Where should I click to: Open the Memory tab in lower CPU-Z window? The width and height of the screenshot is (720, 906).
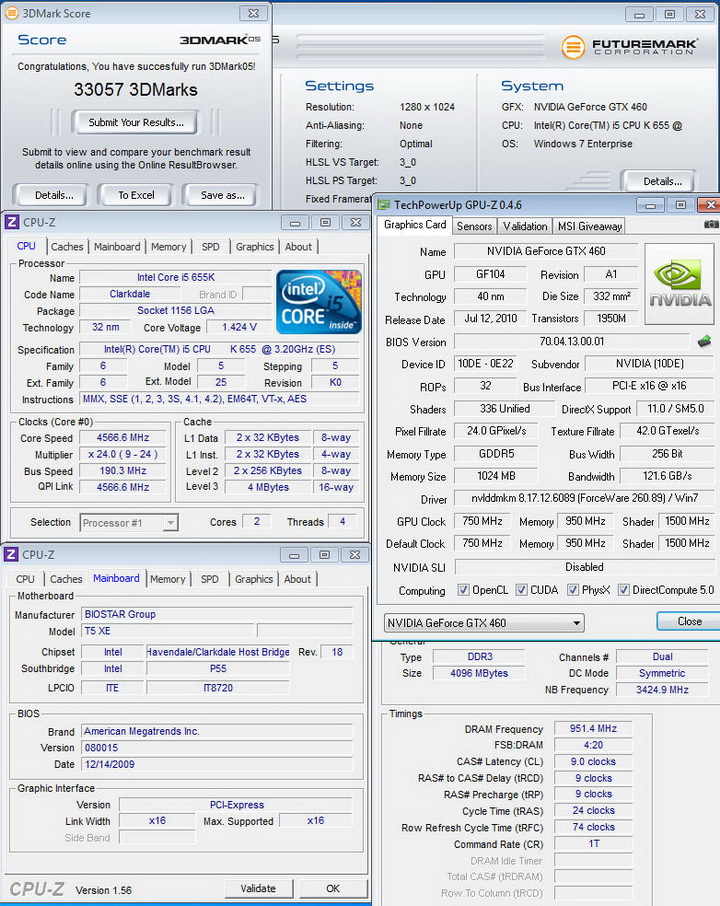pos(168,579)
